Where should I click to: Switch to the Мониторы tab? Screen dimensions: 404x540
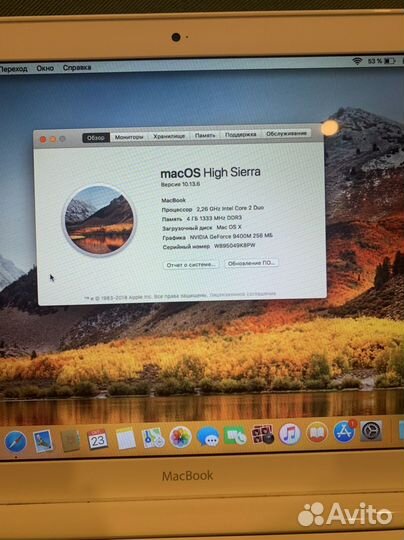(129, 137)
